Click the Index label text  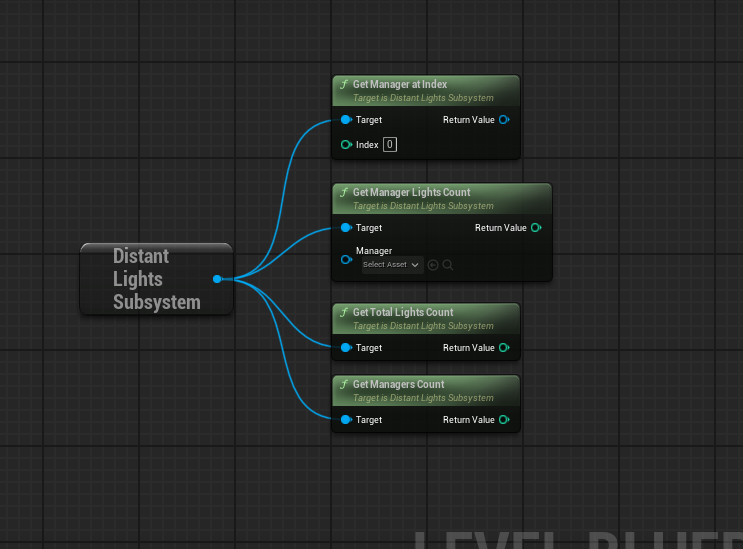pyautogui.click(x=367, y=144)
